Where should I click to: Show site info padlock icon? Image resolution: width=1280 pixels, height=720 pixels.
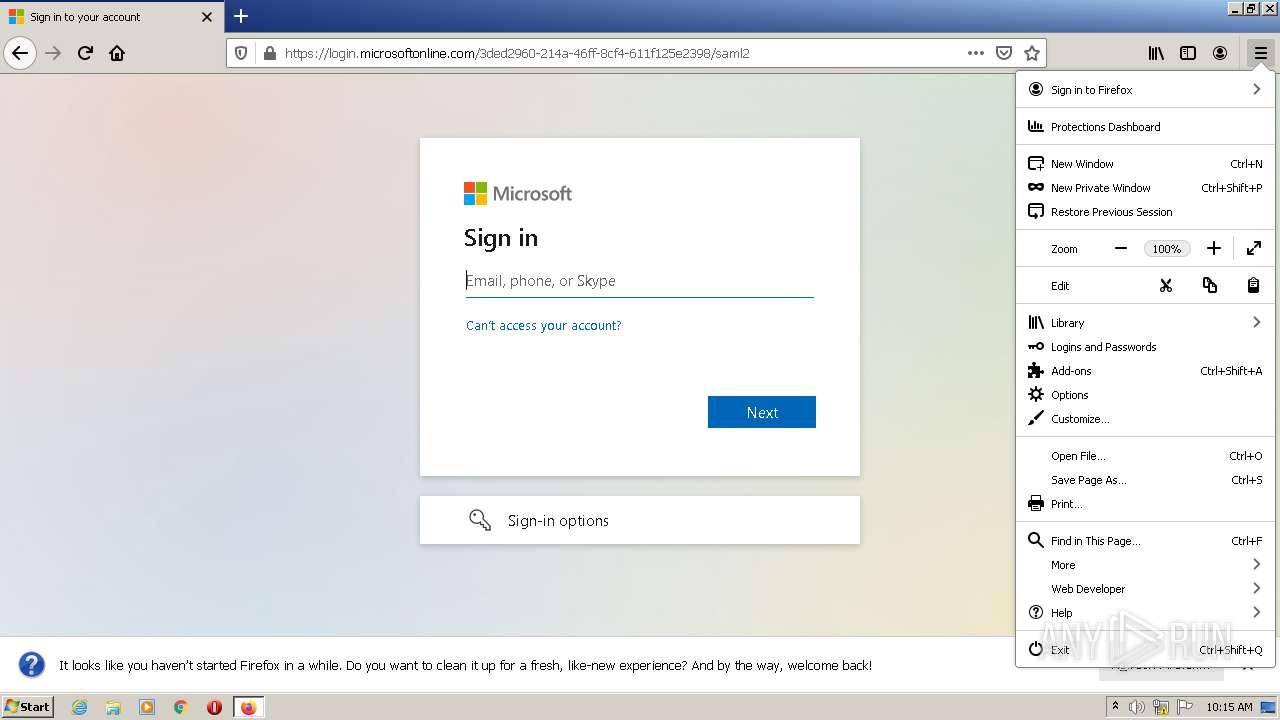(268, 53)
